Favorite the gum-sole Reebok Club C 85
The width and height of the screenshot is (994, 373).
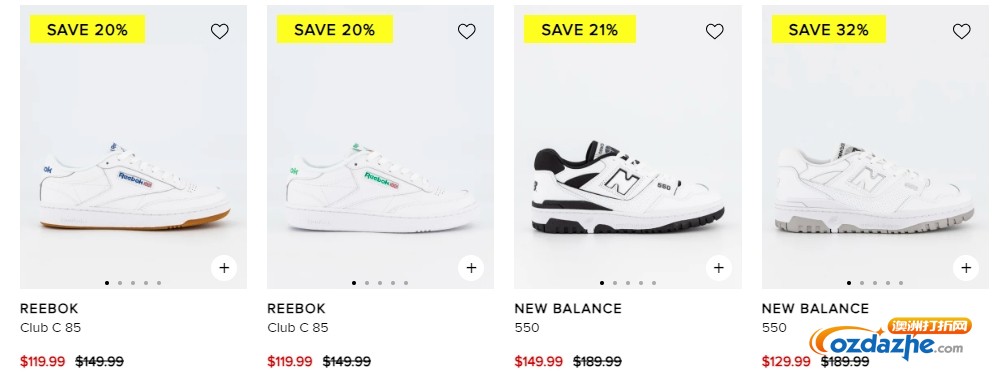tap(219, 31)
